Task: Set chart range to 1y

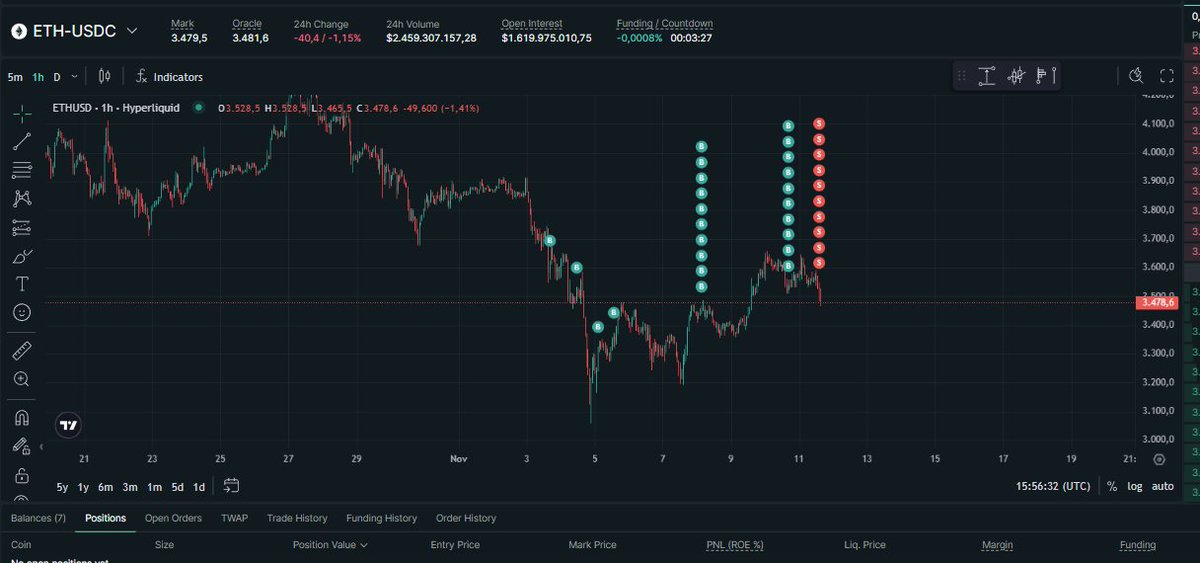Action: tap(83, 487)
